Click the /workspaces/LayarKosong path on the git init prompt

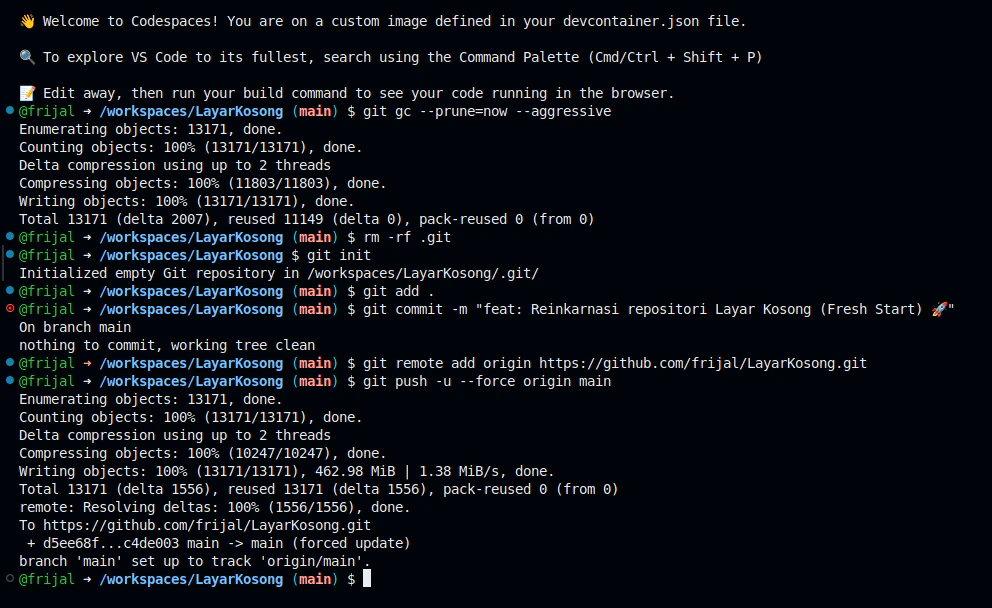(191, 255)
